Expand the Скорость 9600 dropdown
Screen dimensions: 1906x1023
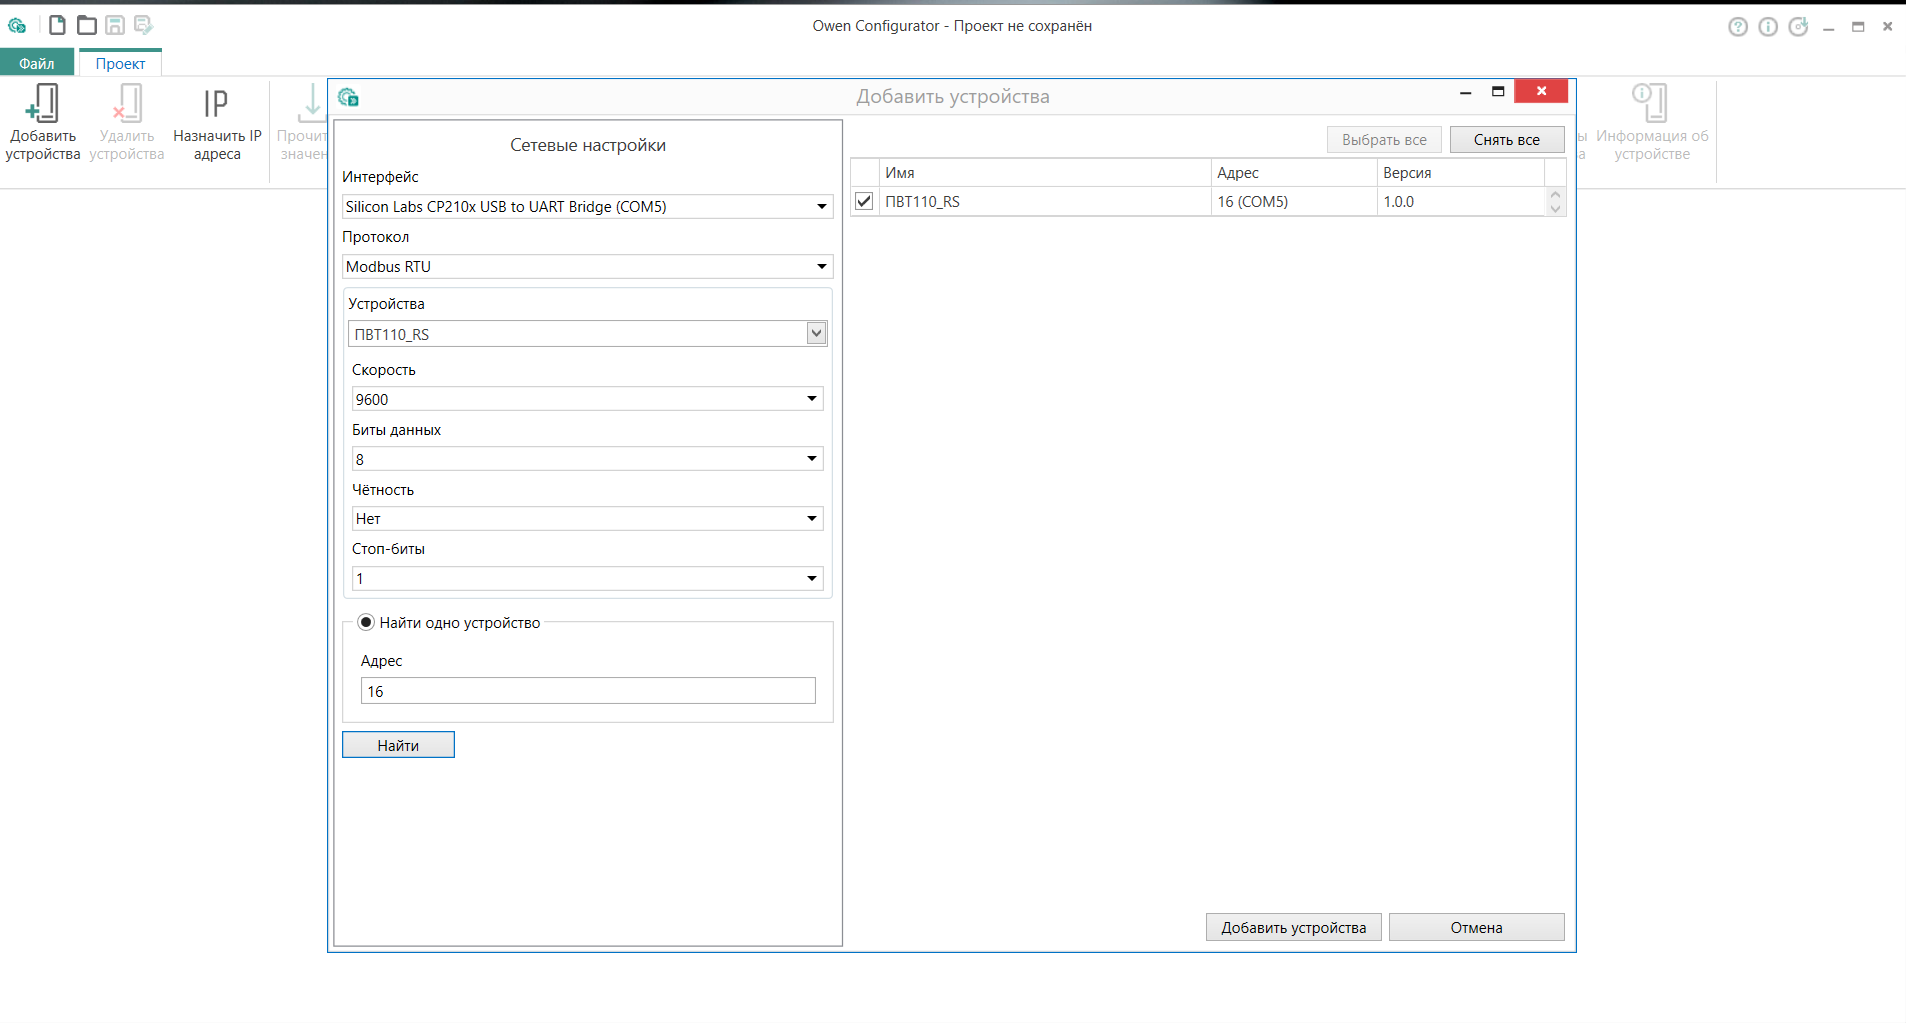(x=811, y=399)
